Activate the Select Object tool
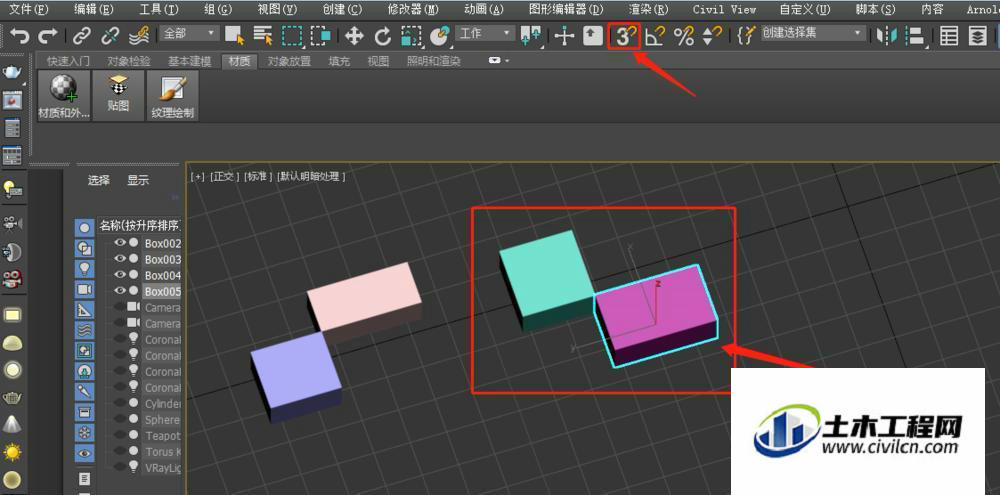1000x495 pixels. point(235,36)
